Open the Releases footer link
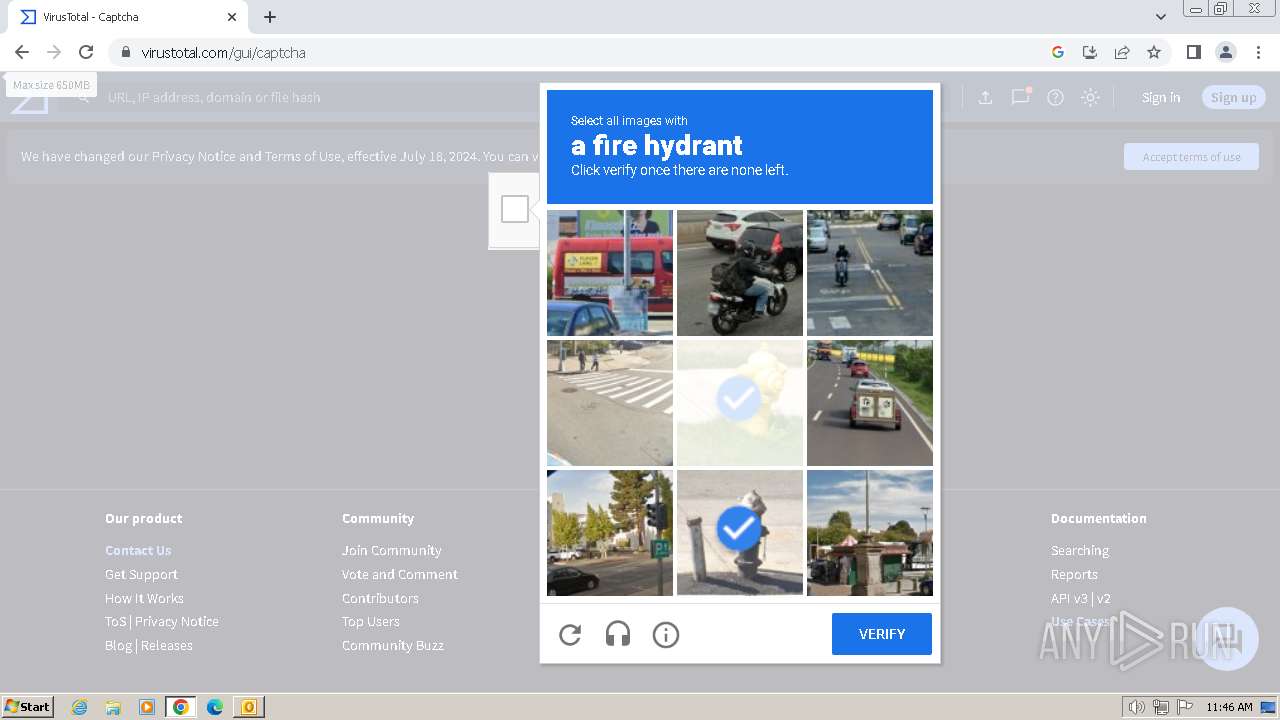Image resolution: width=1280 pixels, height=720 pixels. pos(167,645)
